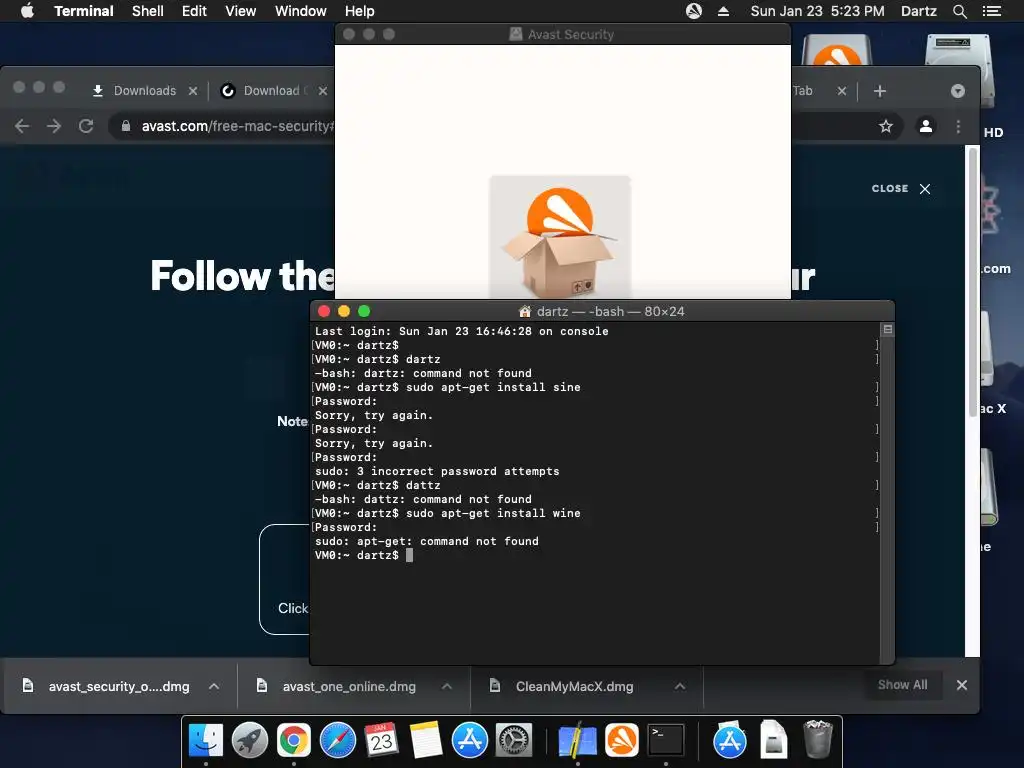Image resolution: width=1024 pixels, height=768 pixels.
Task: Open the installer document icon beside the Trash
Action: (x=773, y=739)
